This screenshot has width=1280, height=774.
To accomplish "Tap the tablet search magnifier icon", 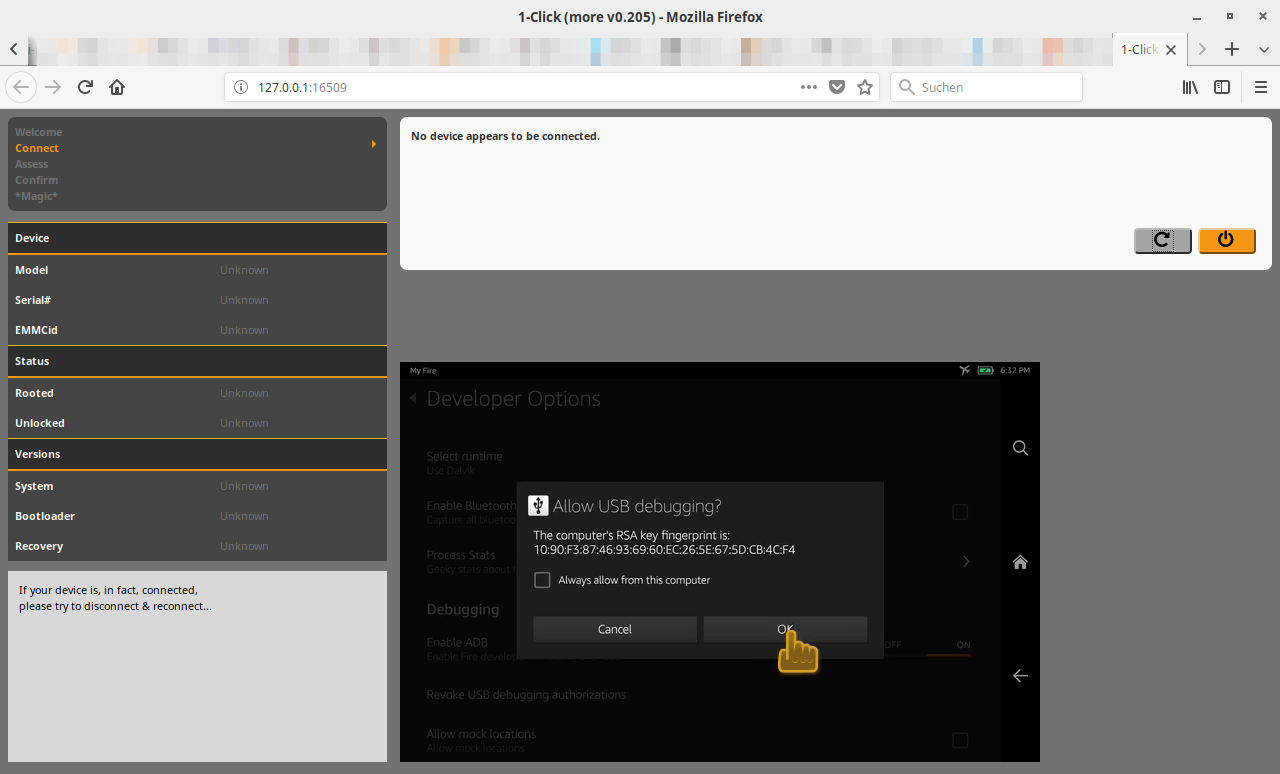I will [x=1020, y=448].
